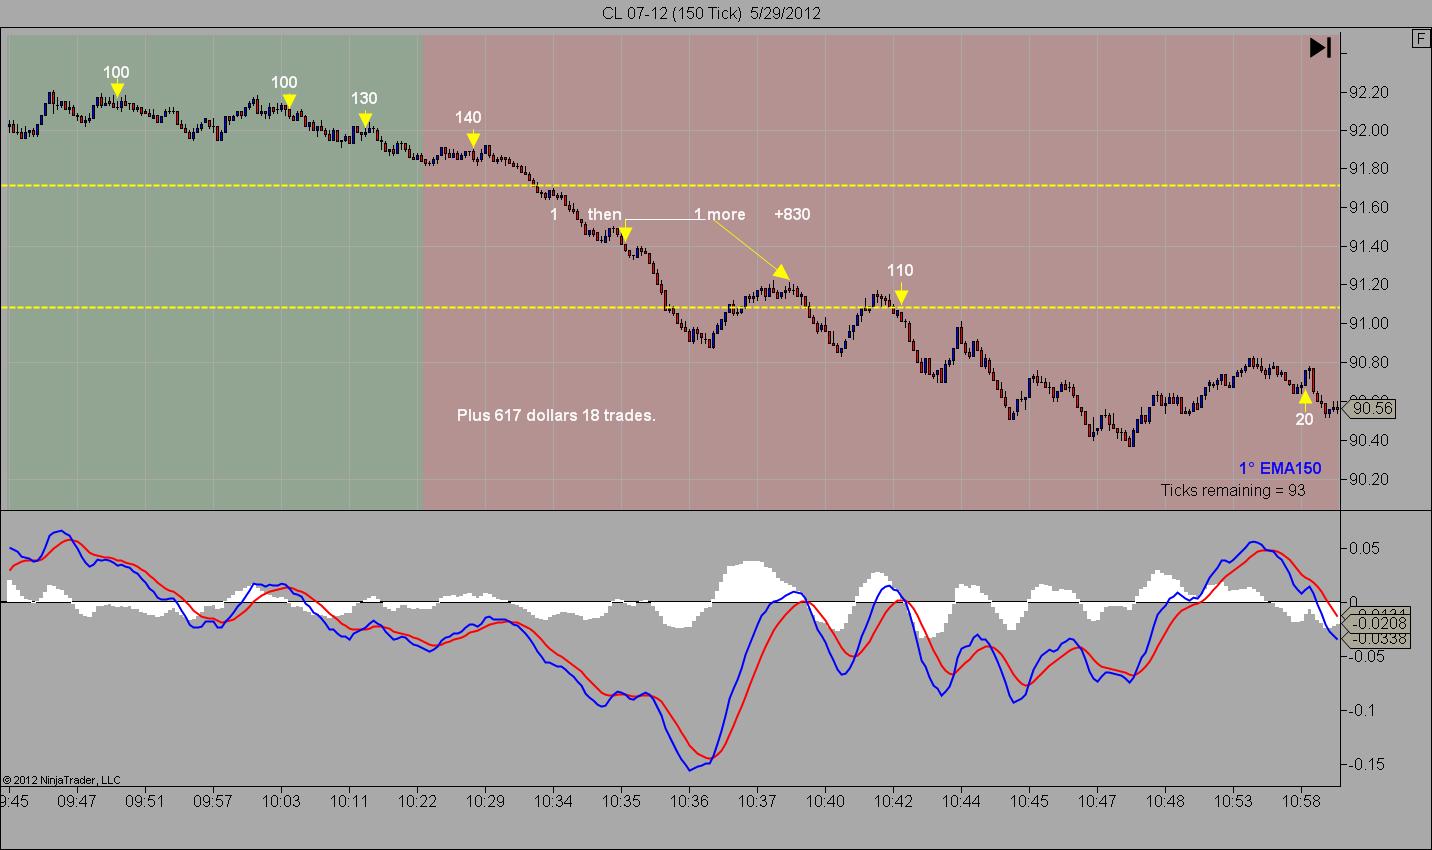Click the 10:42 time axis label
1432x850 pixels.
(893, 801)
